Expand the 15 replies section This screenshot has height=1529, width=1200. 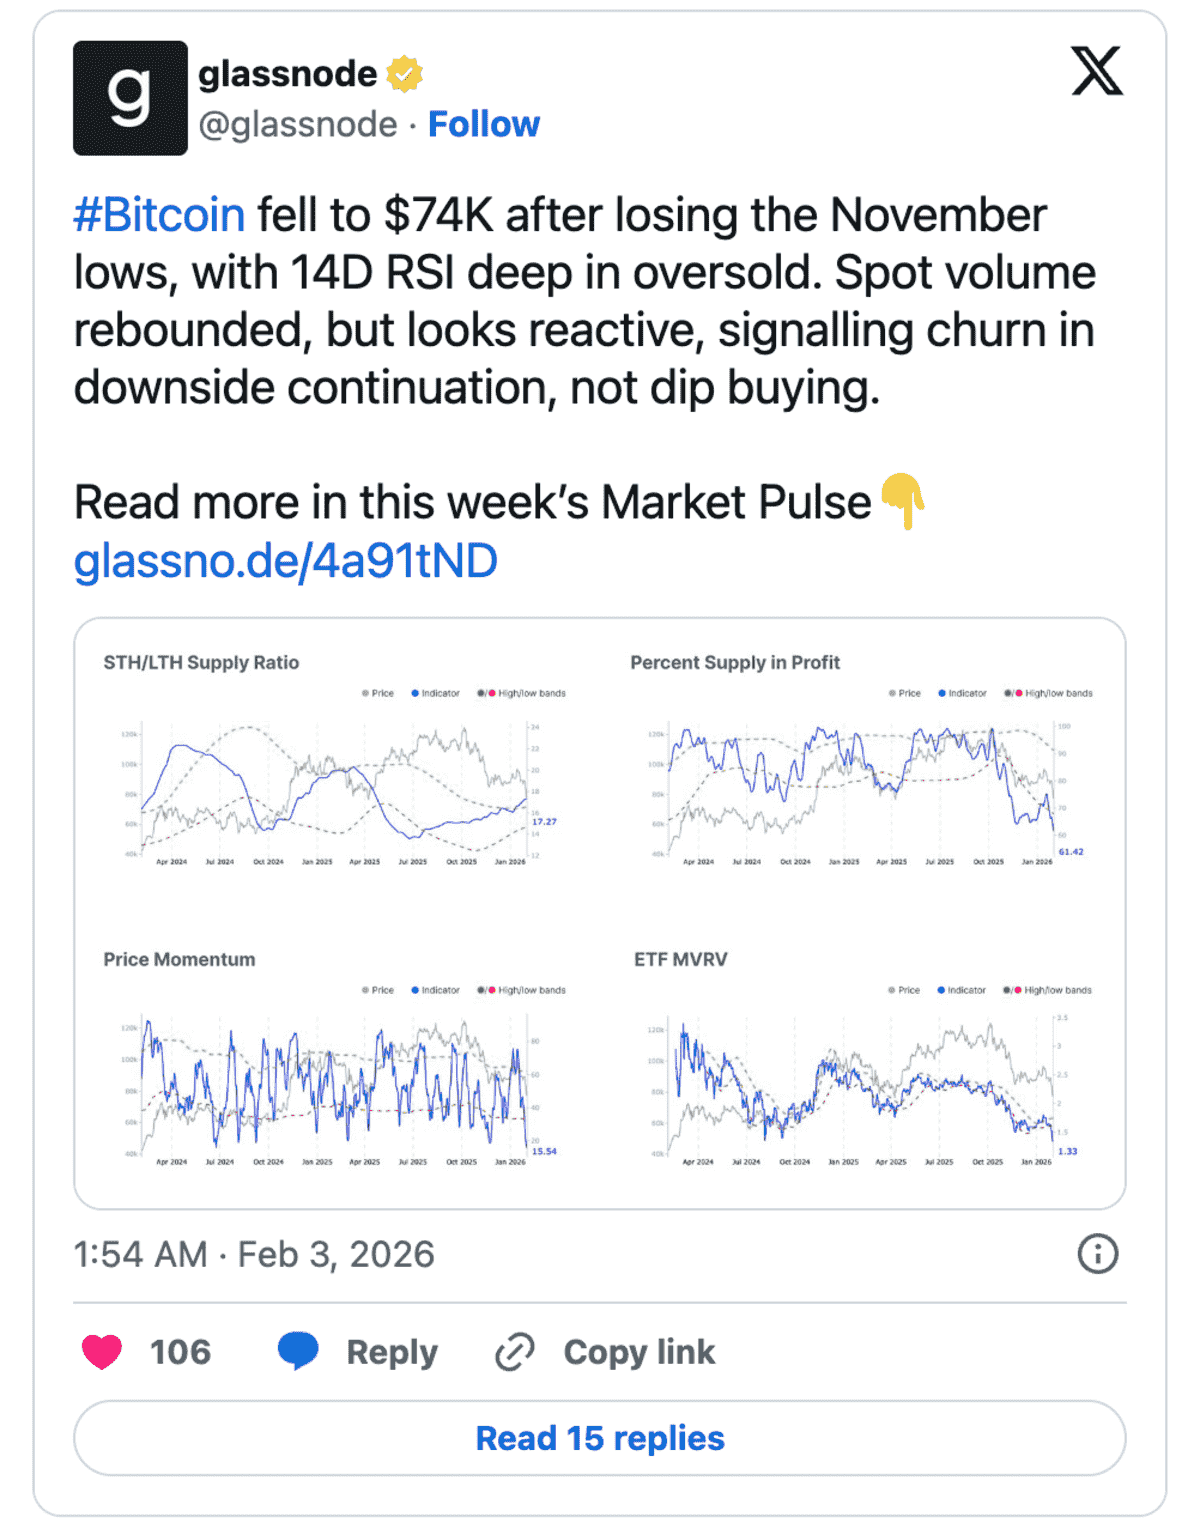click(x=600, y=1439)
